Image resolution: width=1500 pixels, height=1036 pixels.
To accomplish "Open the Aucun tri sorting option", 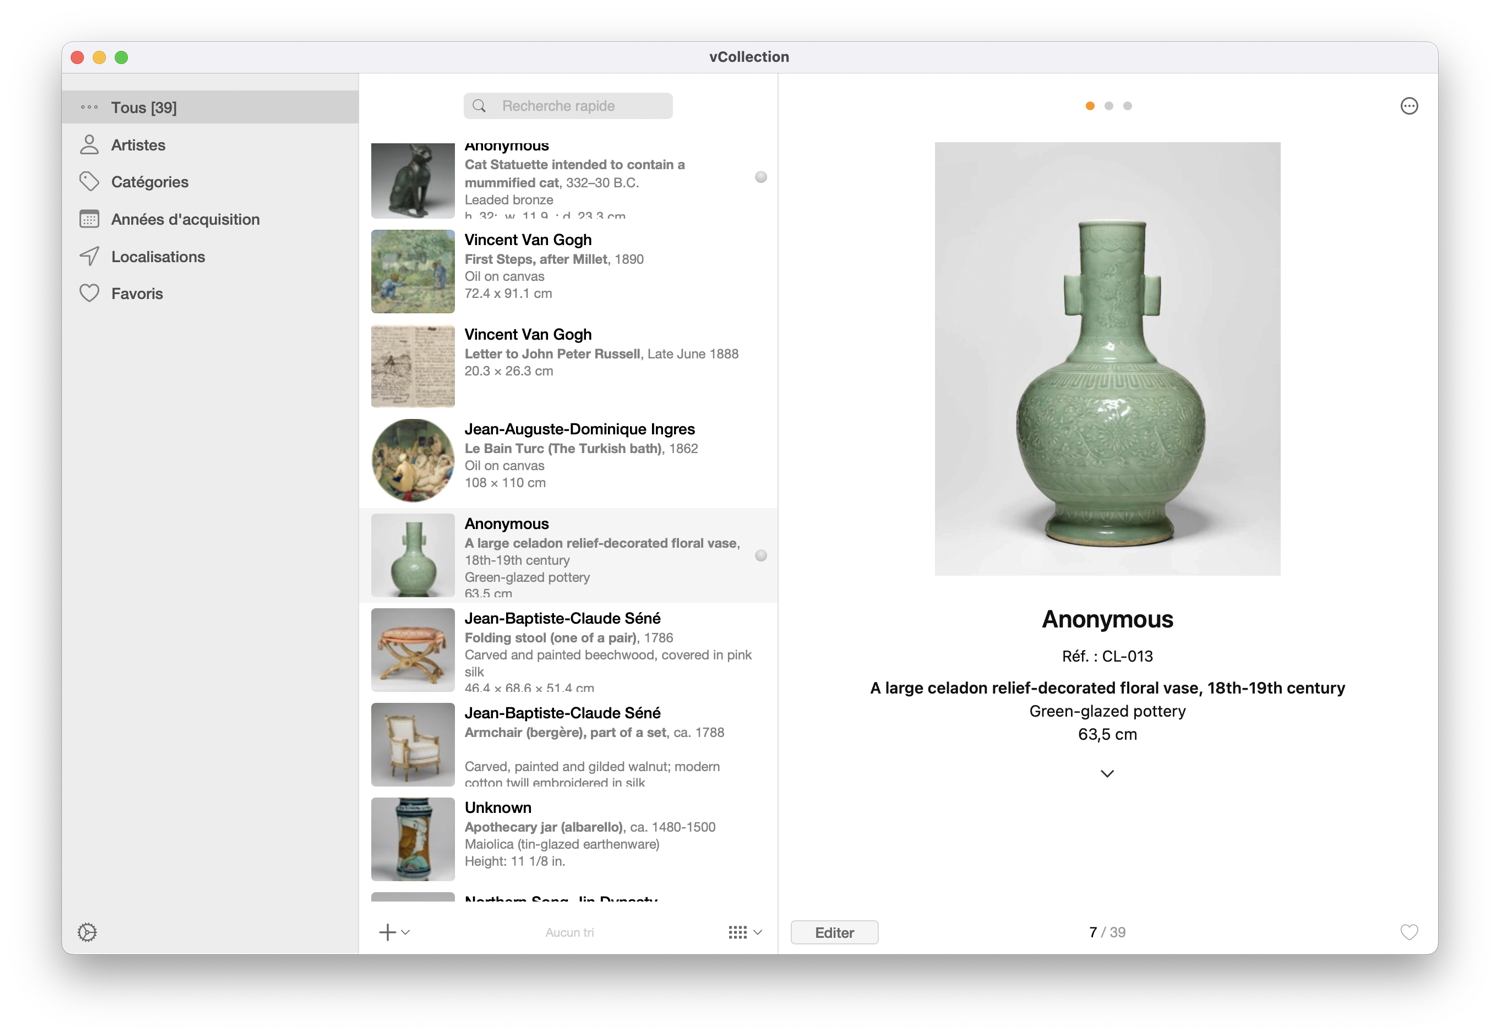I will (569, 932).
